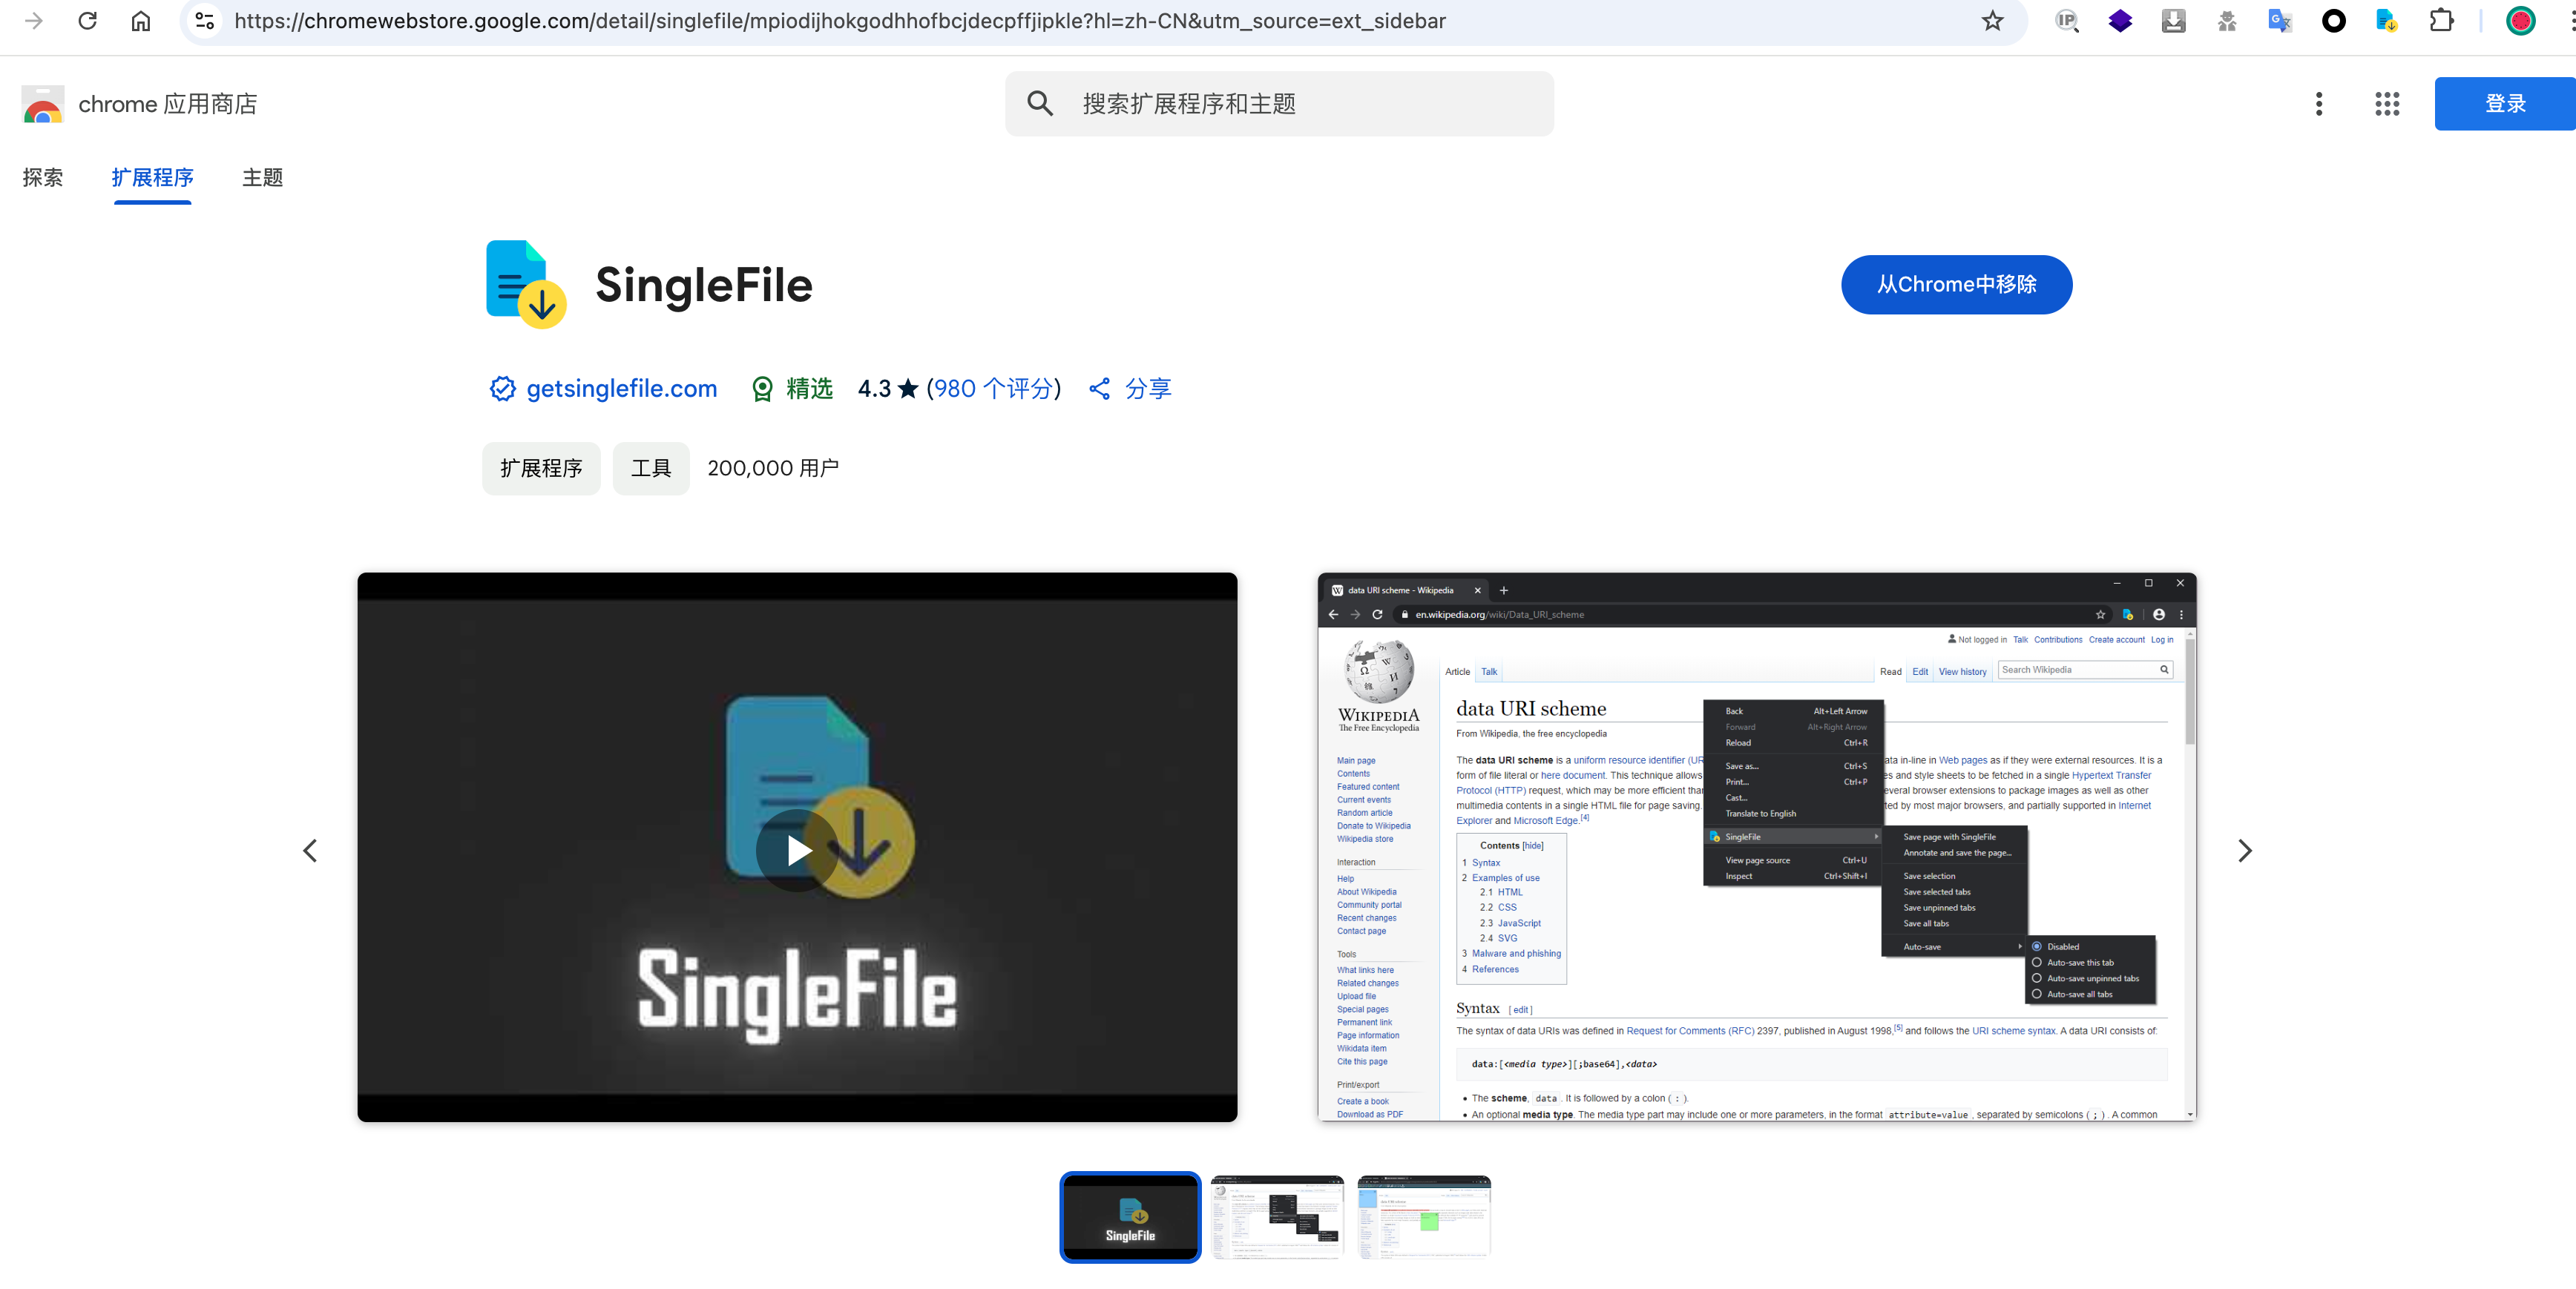The width and height of the screenshot is (2576, 1289).
Task: Show previous screenshot with left arrow
Action: (x=310, y=851)
